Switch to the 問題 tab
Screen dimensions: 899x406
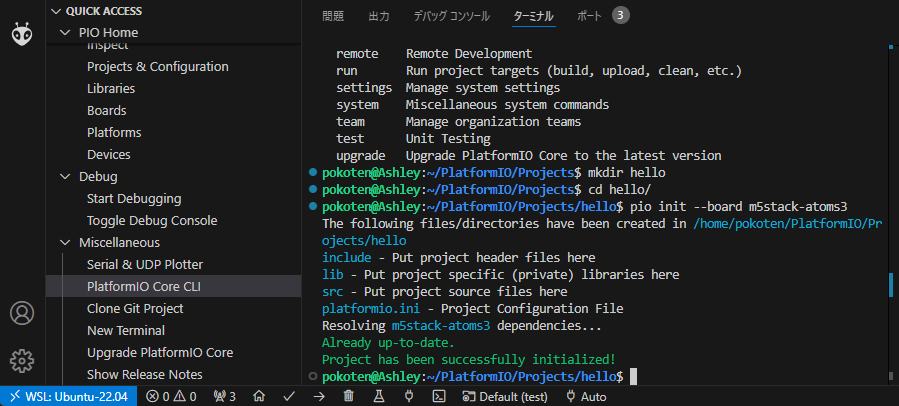[333, 16]
